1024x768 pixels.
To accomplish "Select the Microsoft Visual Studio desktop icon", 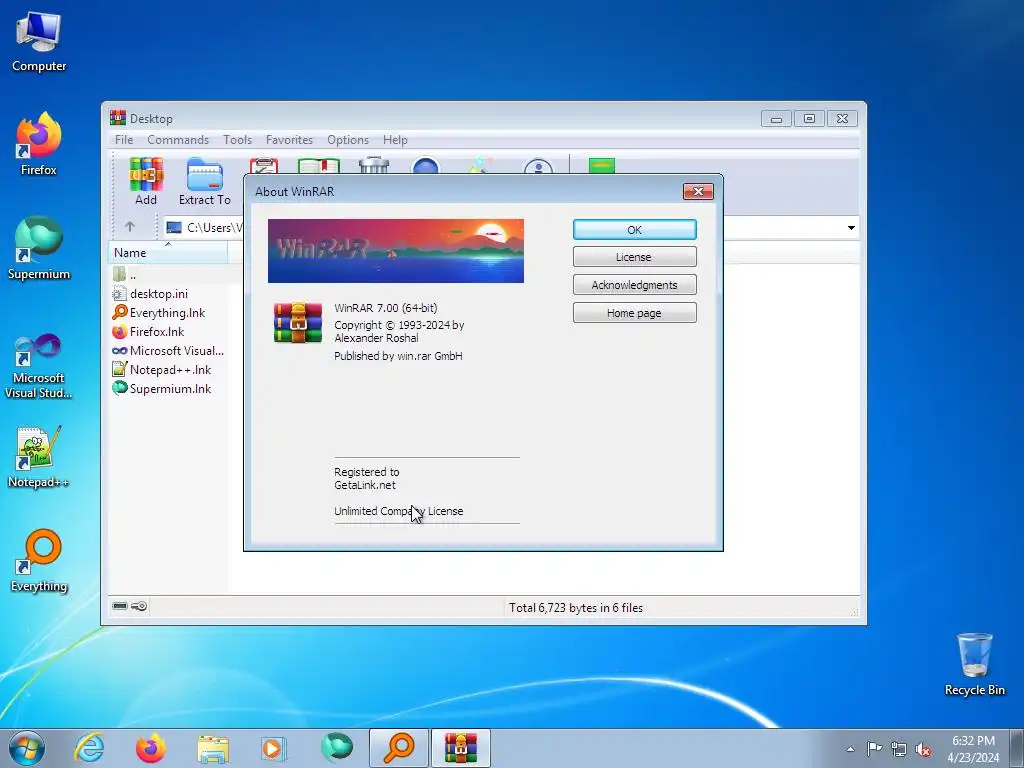I will click(39, 366).
